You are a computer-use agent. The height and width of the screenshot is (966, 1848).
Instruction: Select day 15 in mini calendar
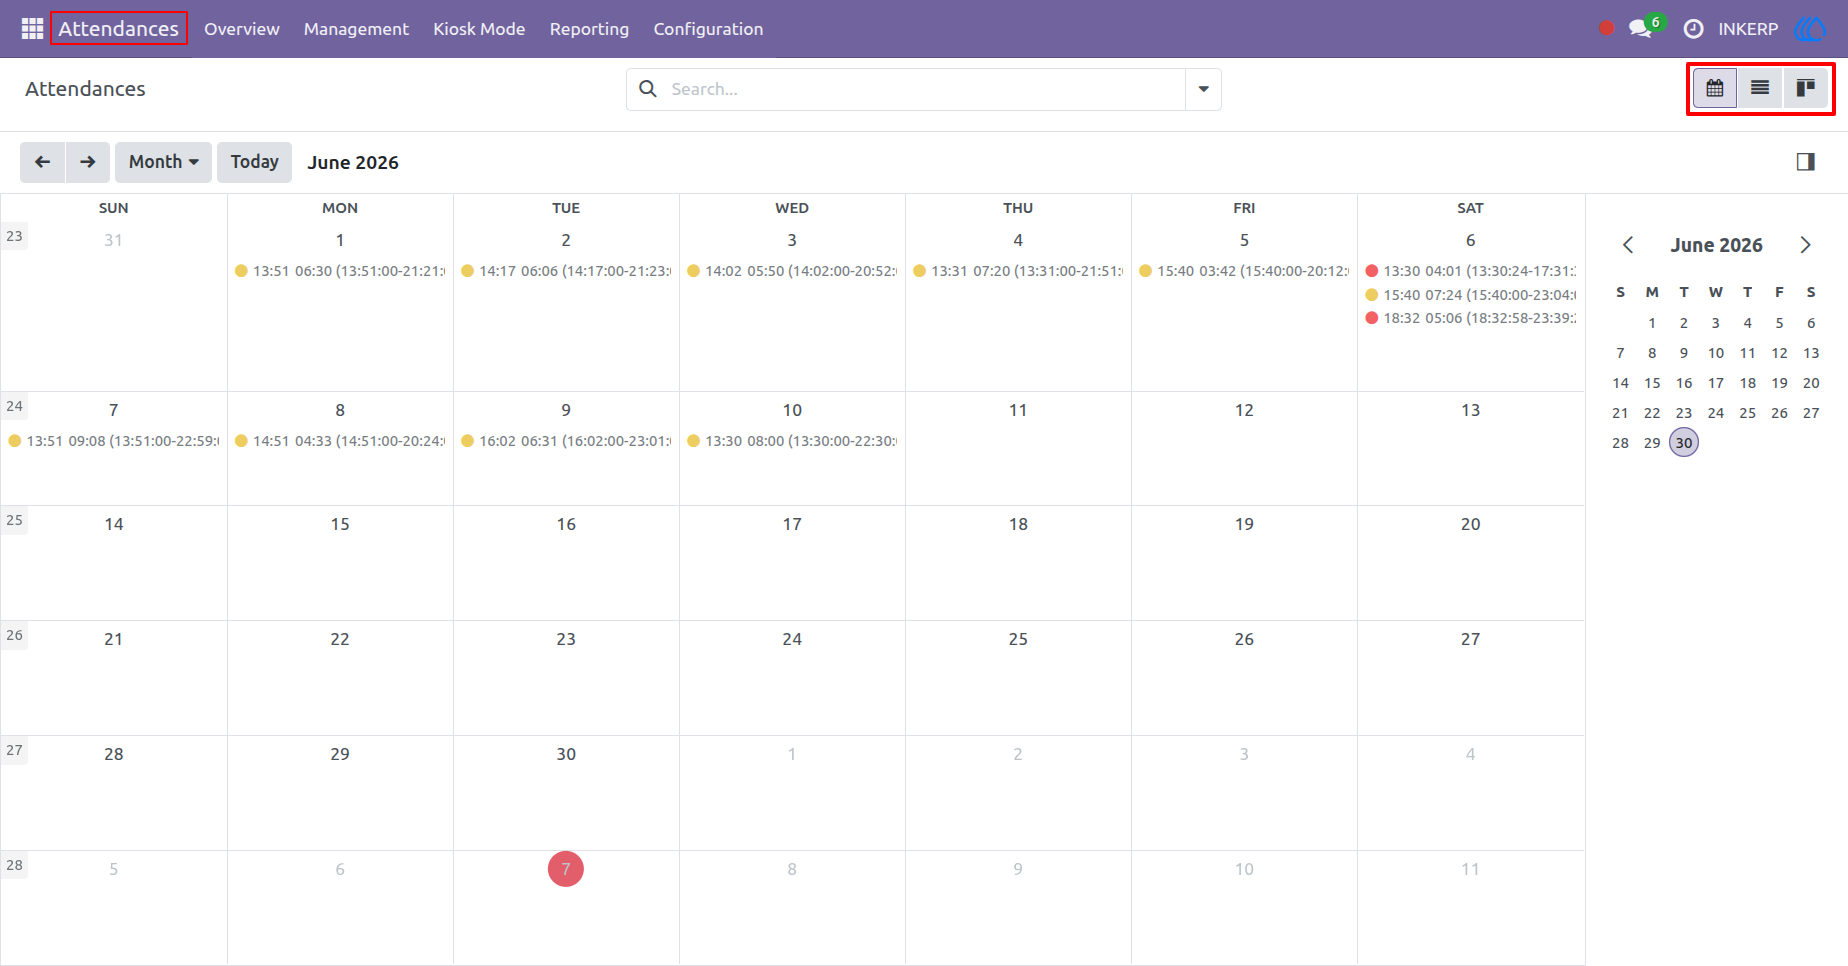coord(1652,383)
